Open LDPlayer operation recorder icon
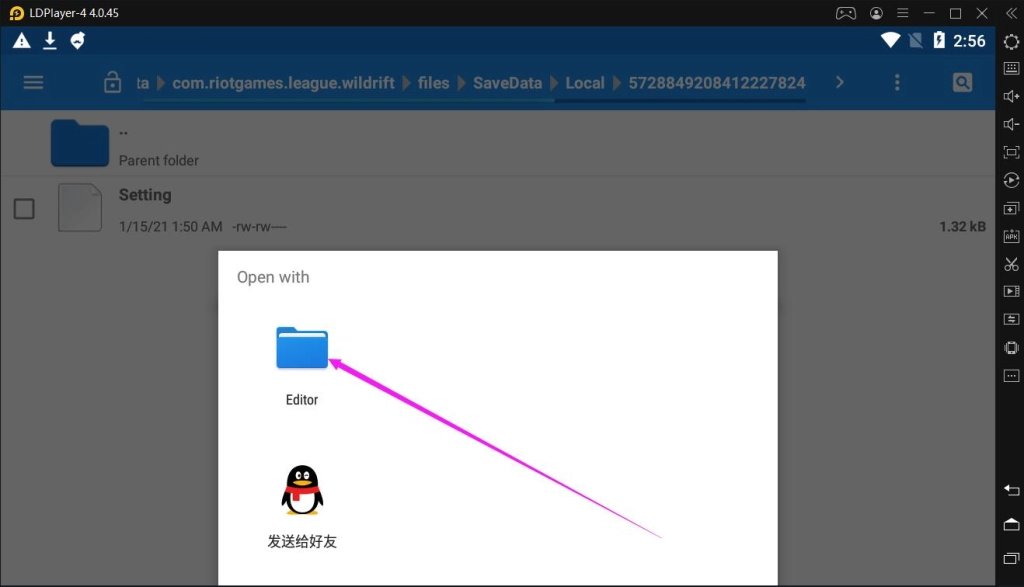The image size is (1024, 587). [x=1011, y=180]
